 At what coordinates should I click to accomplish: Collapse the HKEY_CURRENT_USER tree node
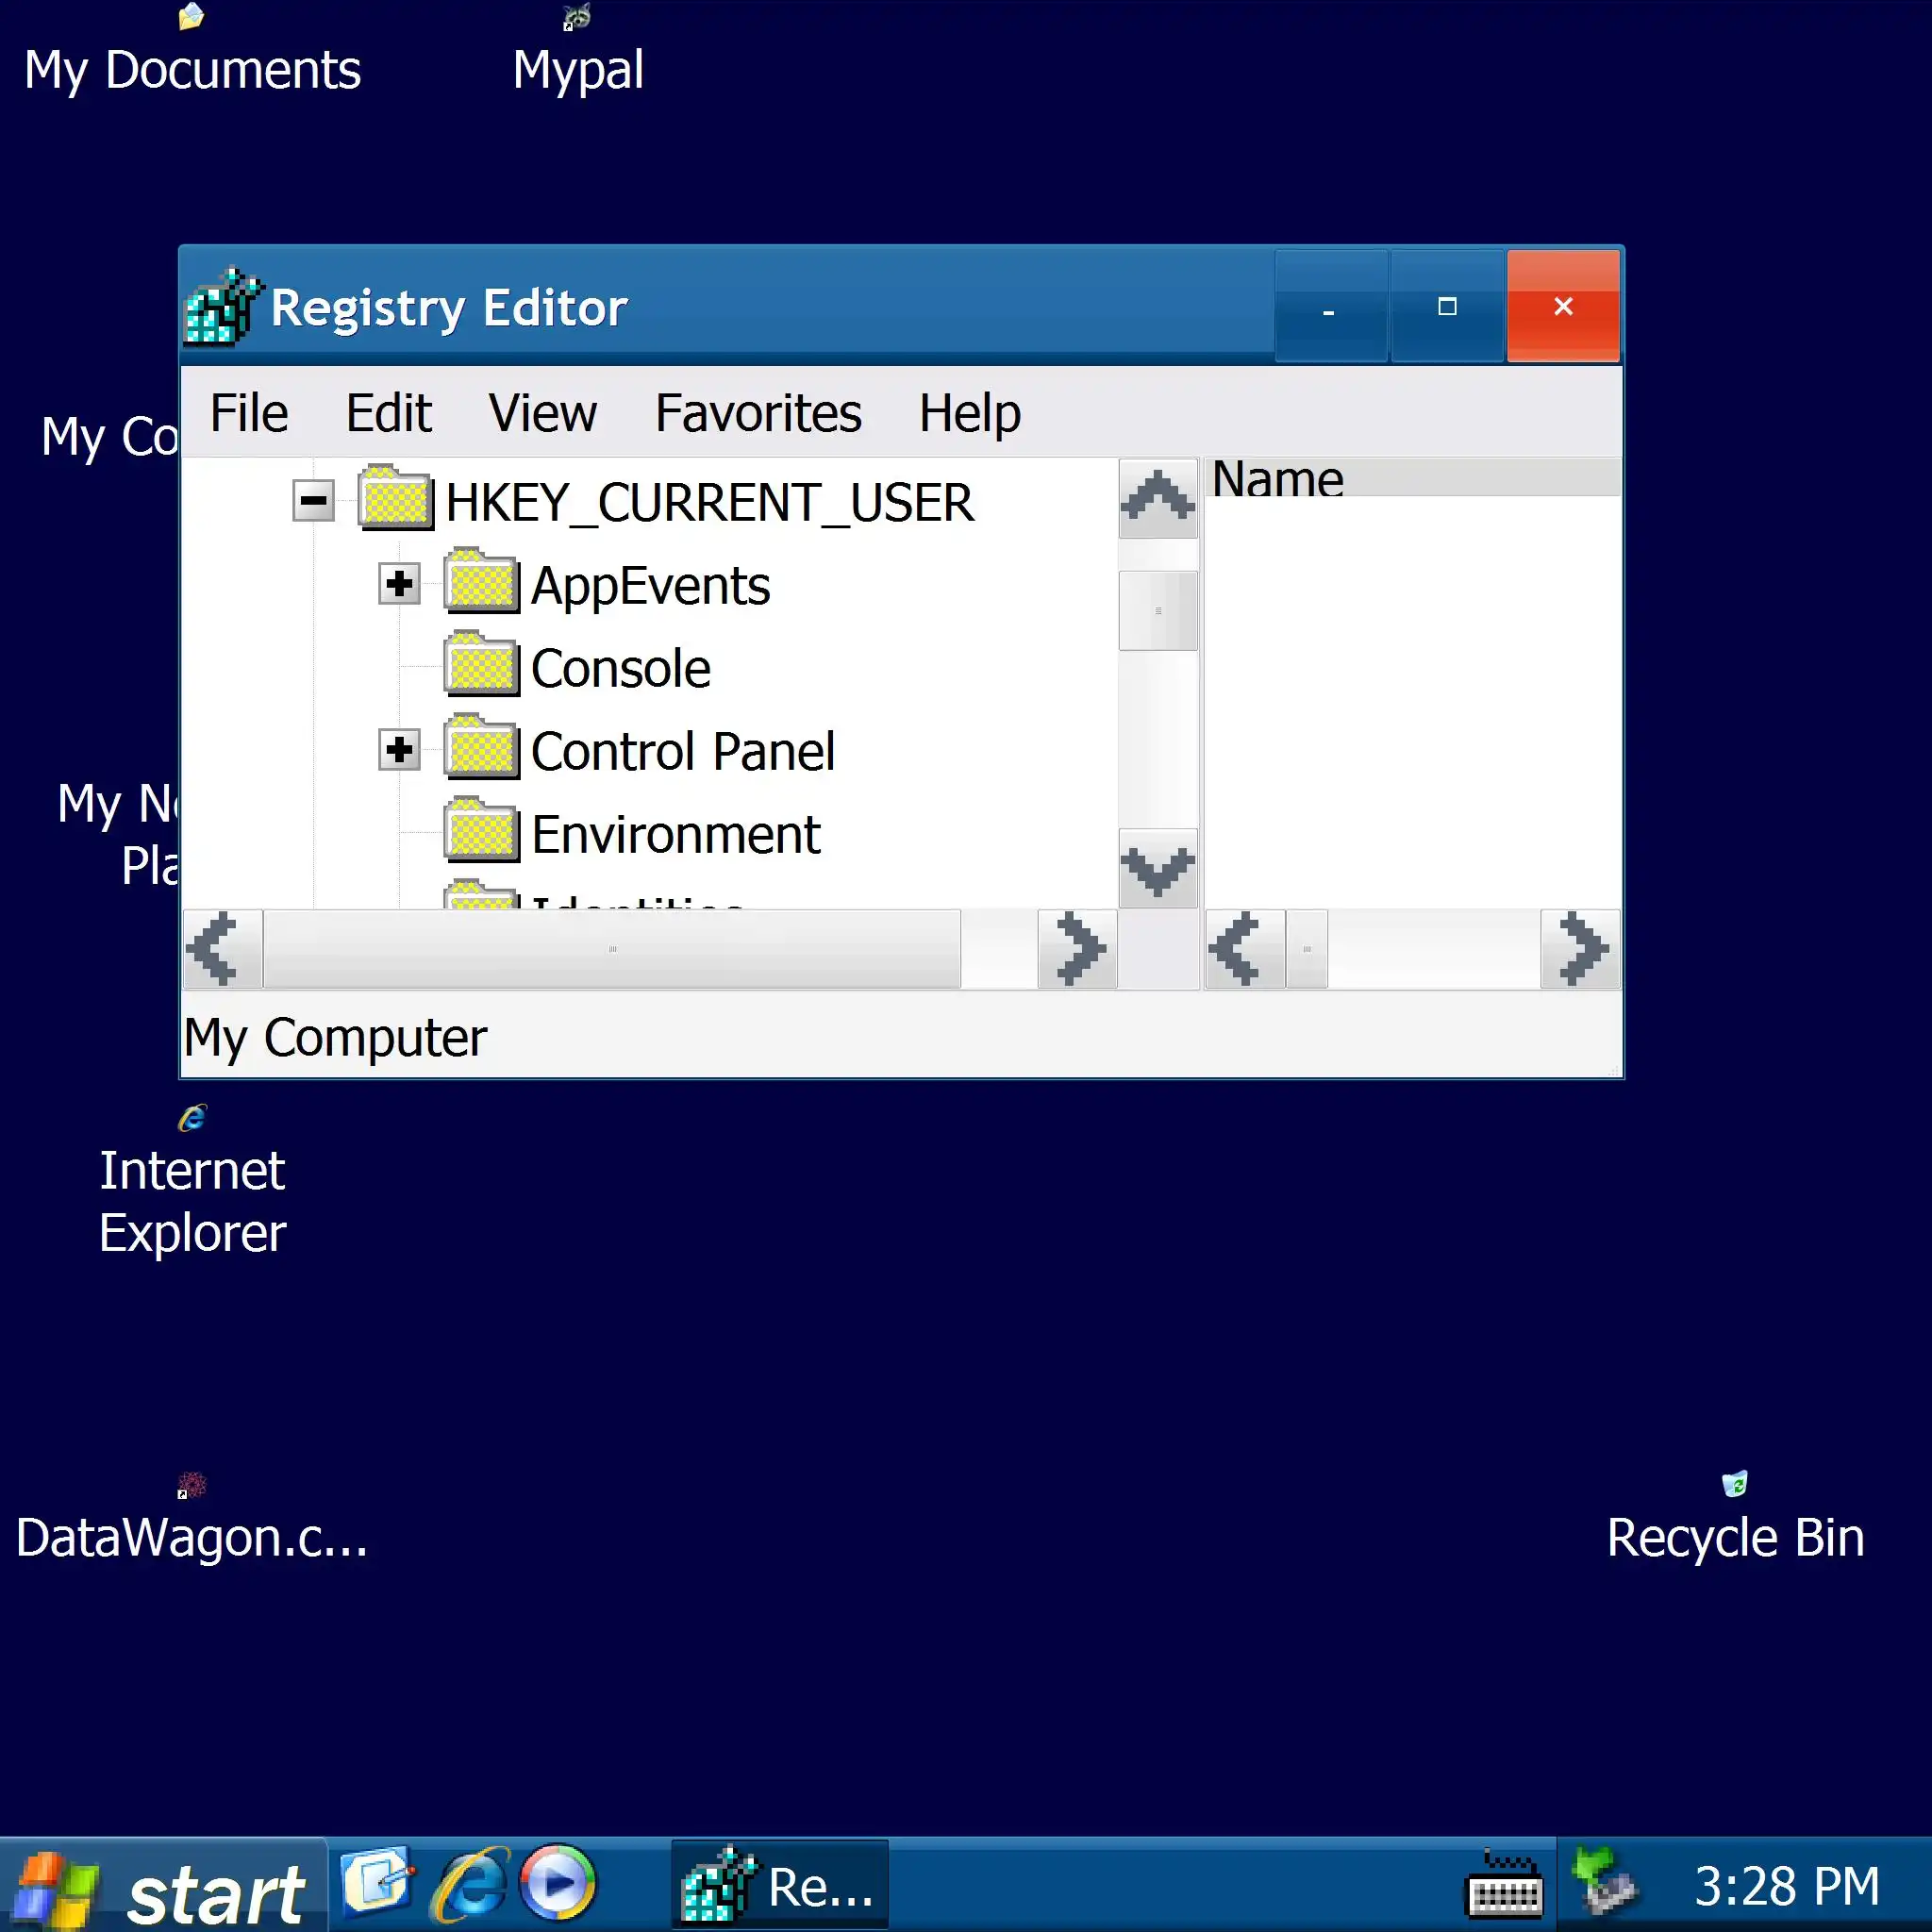[313, 500]
